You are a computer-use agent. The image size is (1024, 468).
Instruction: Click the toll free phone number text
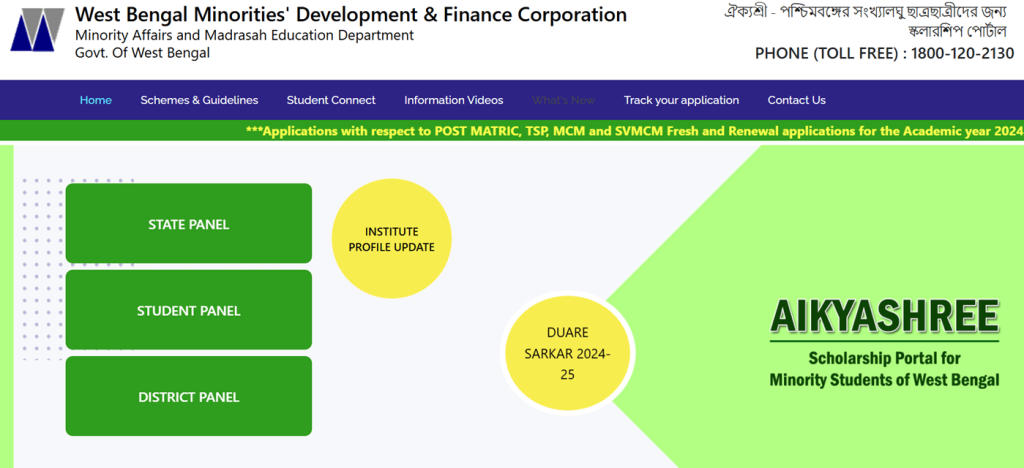point(884,54)
